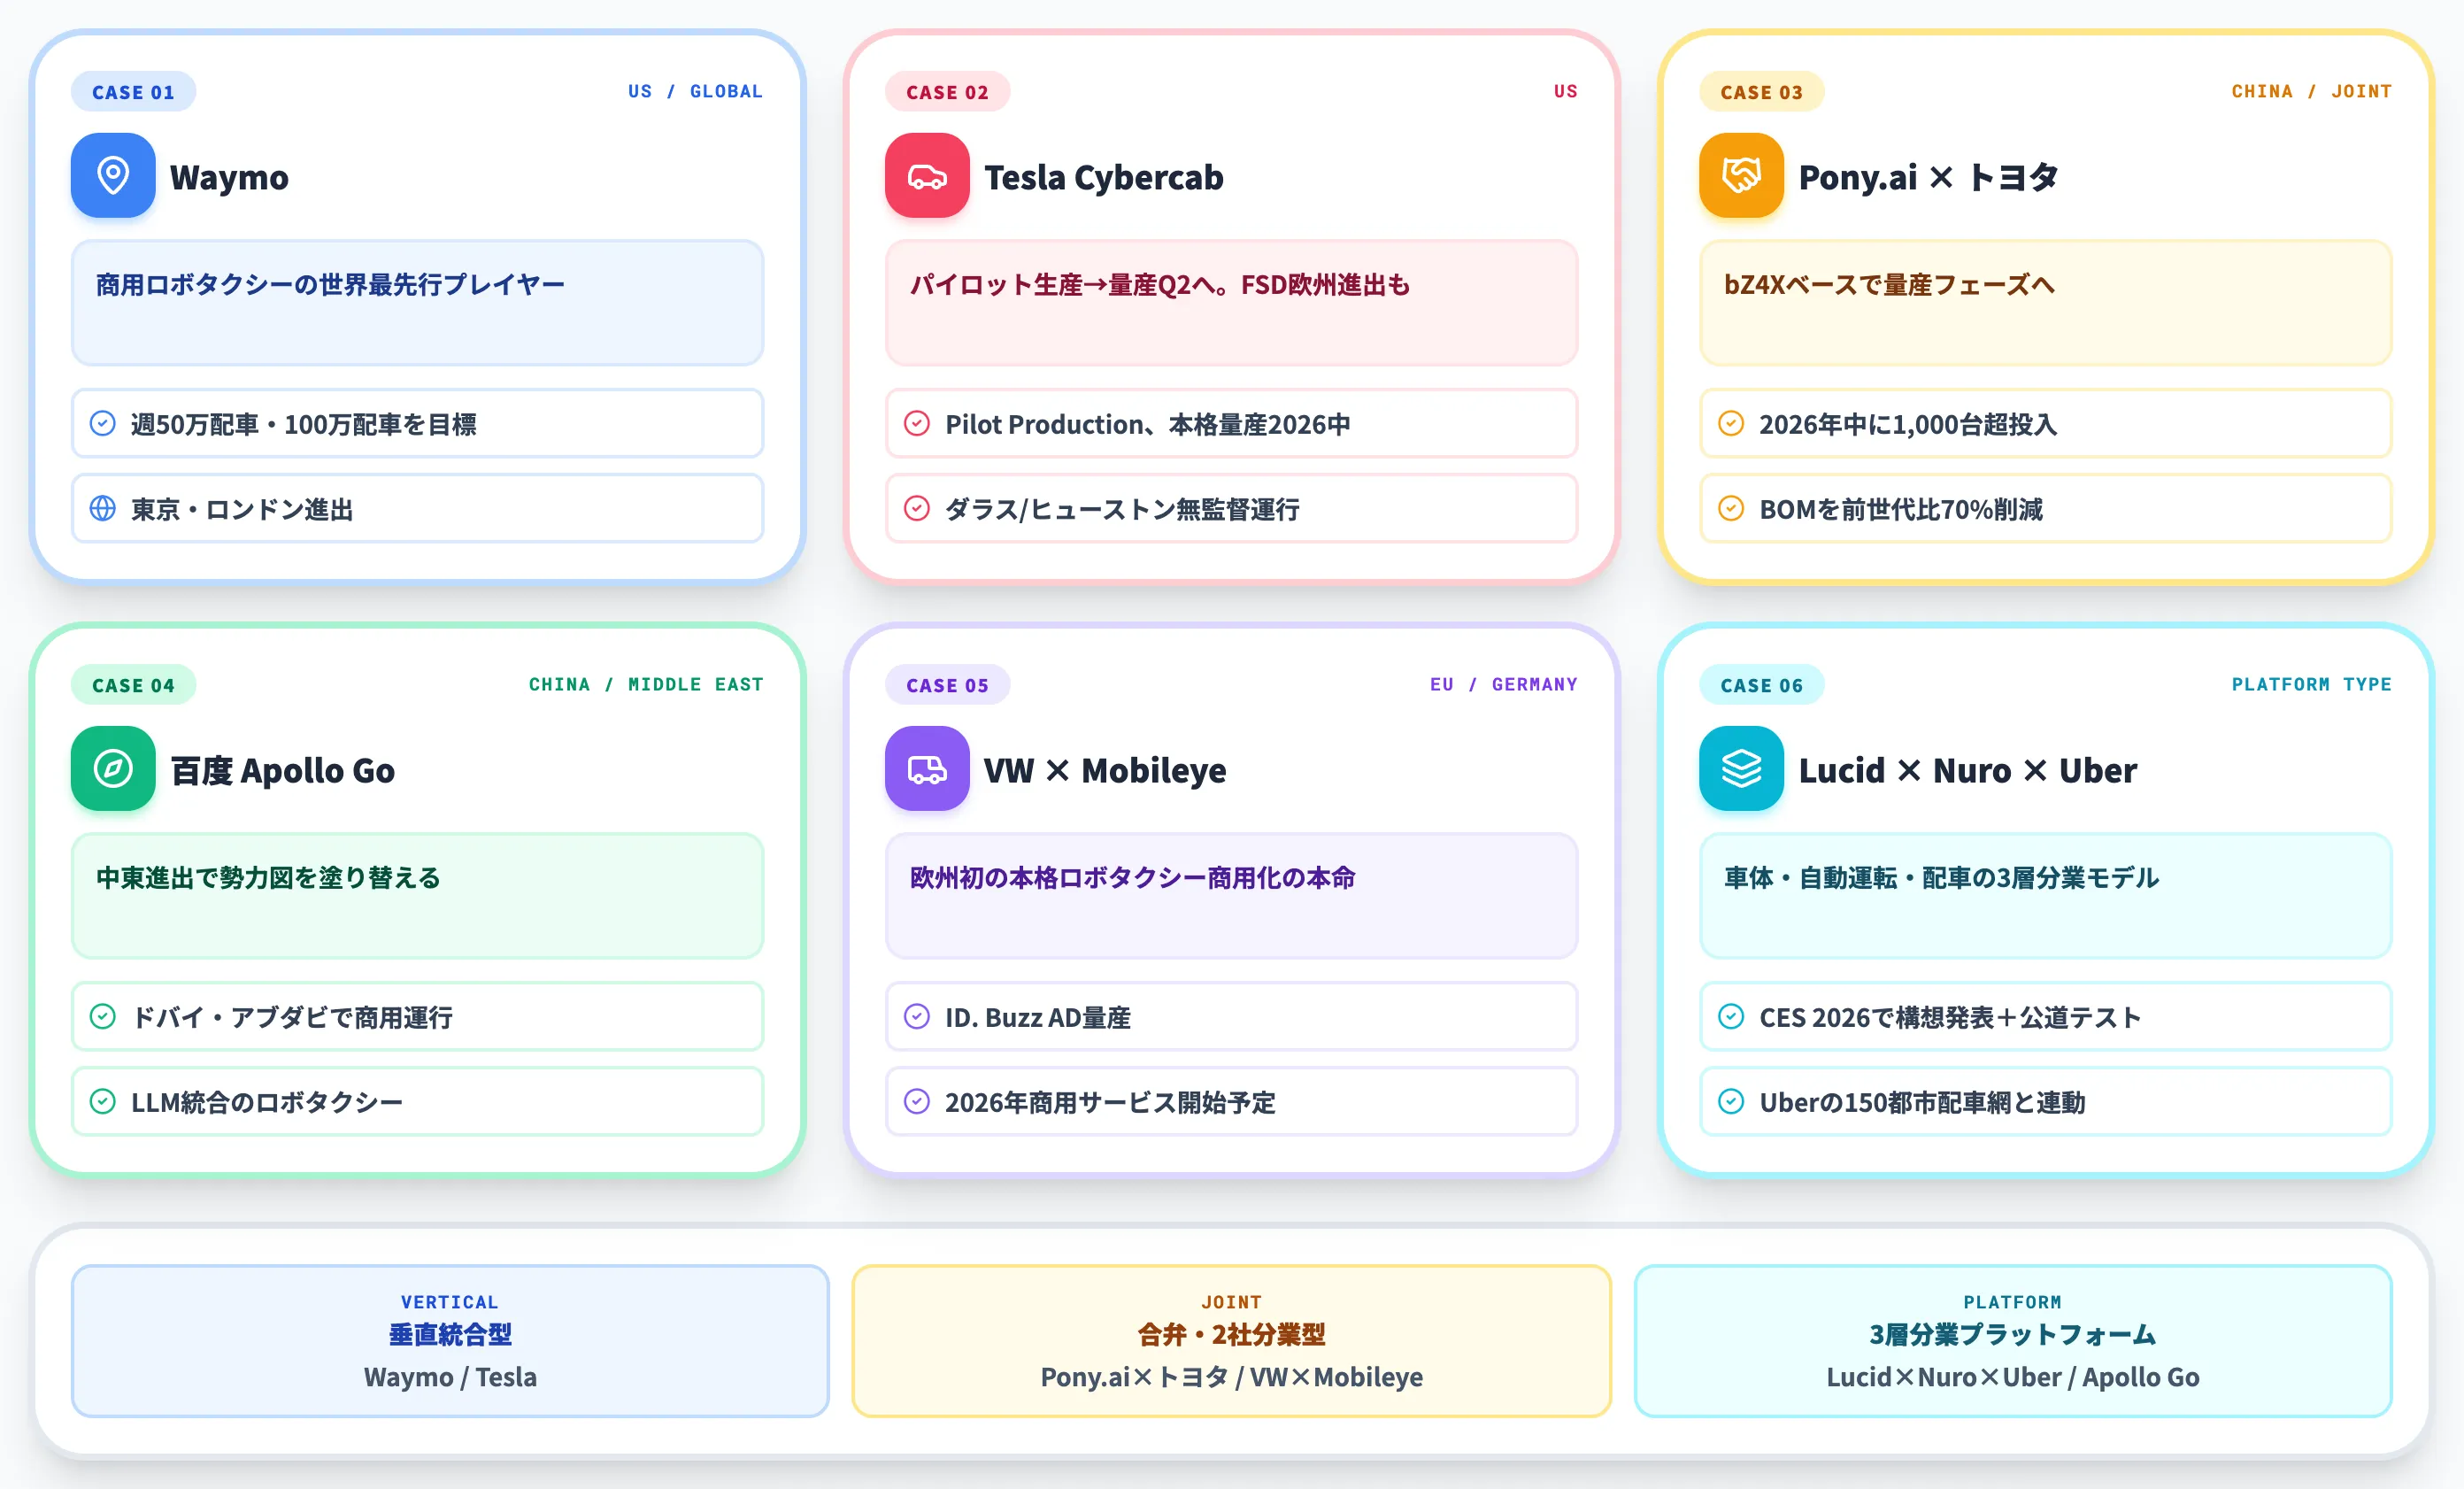The width and height of the screenshot is (2464, 1489).
Task: Click check icon beside ドバイ・アブダビで商用運行
Action: tap(103, 1016)
